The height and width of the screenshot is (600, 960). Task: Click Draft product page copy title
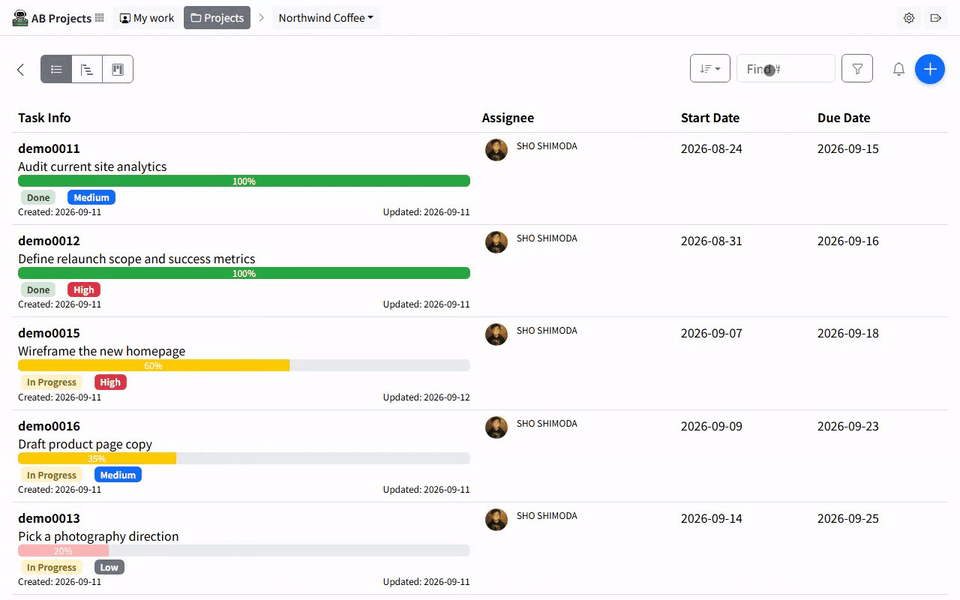(x=85, y=444)
